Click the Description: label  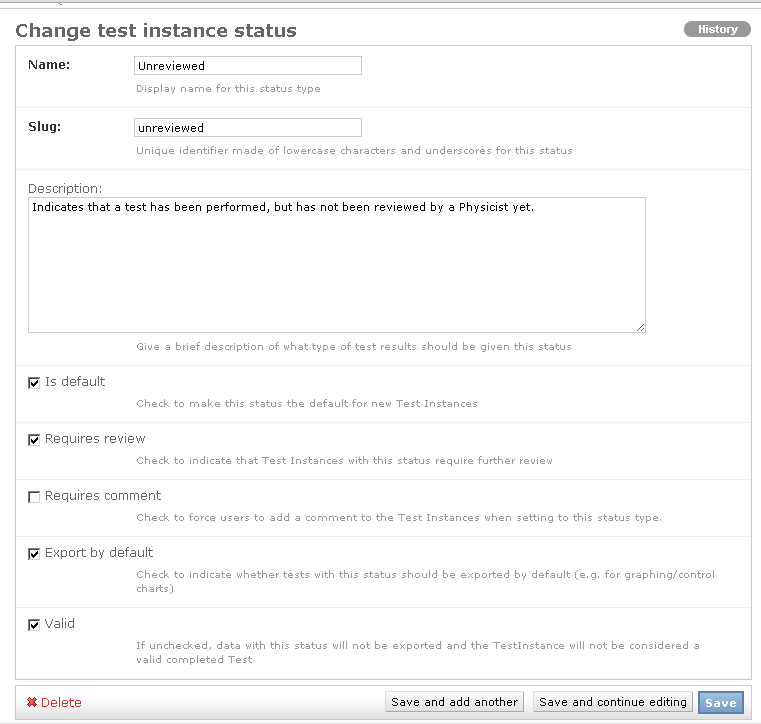click(65, 188)
